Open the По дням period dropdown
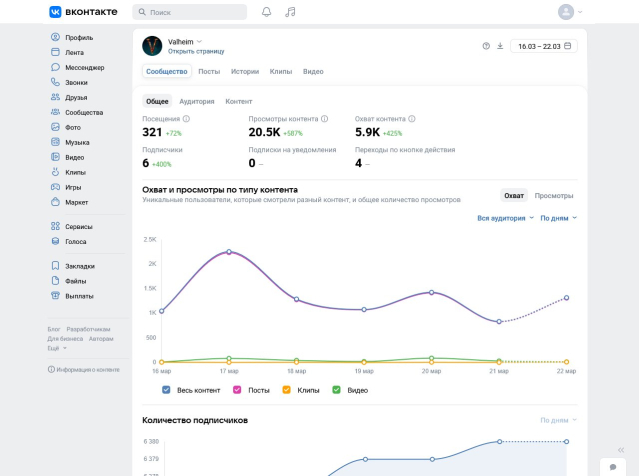 coord(558,217)
